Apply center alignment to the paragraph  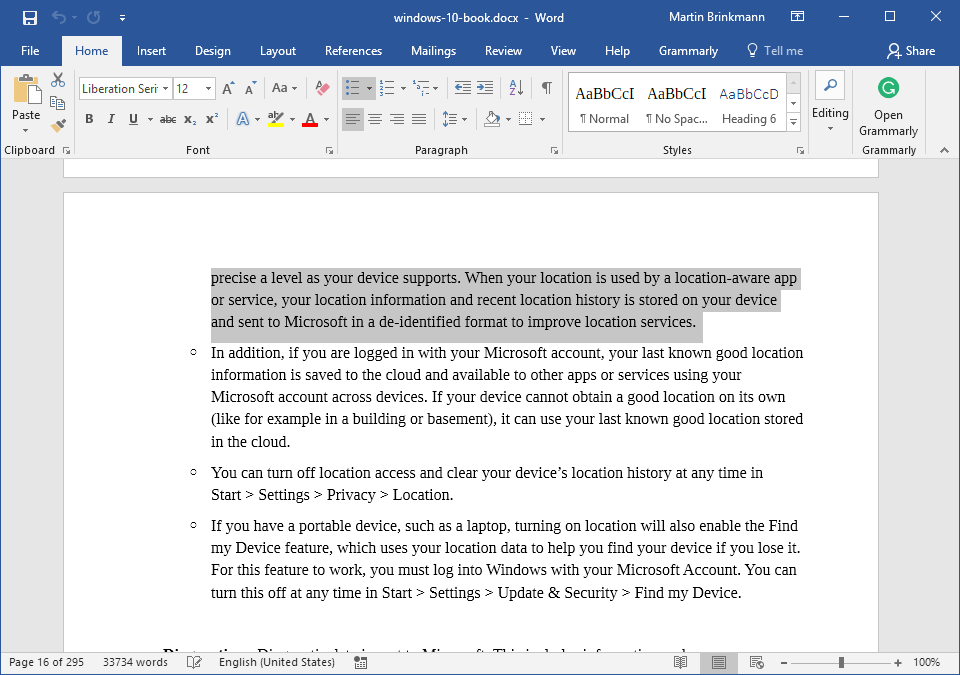[x=375, y=119]
